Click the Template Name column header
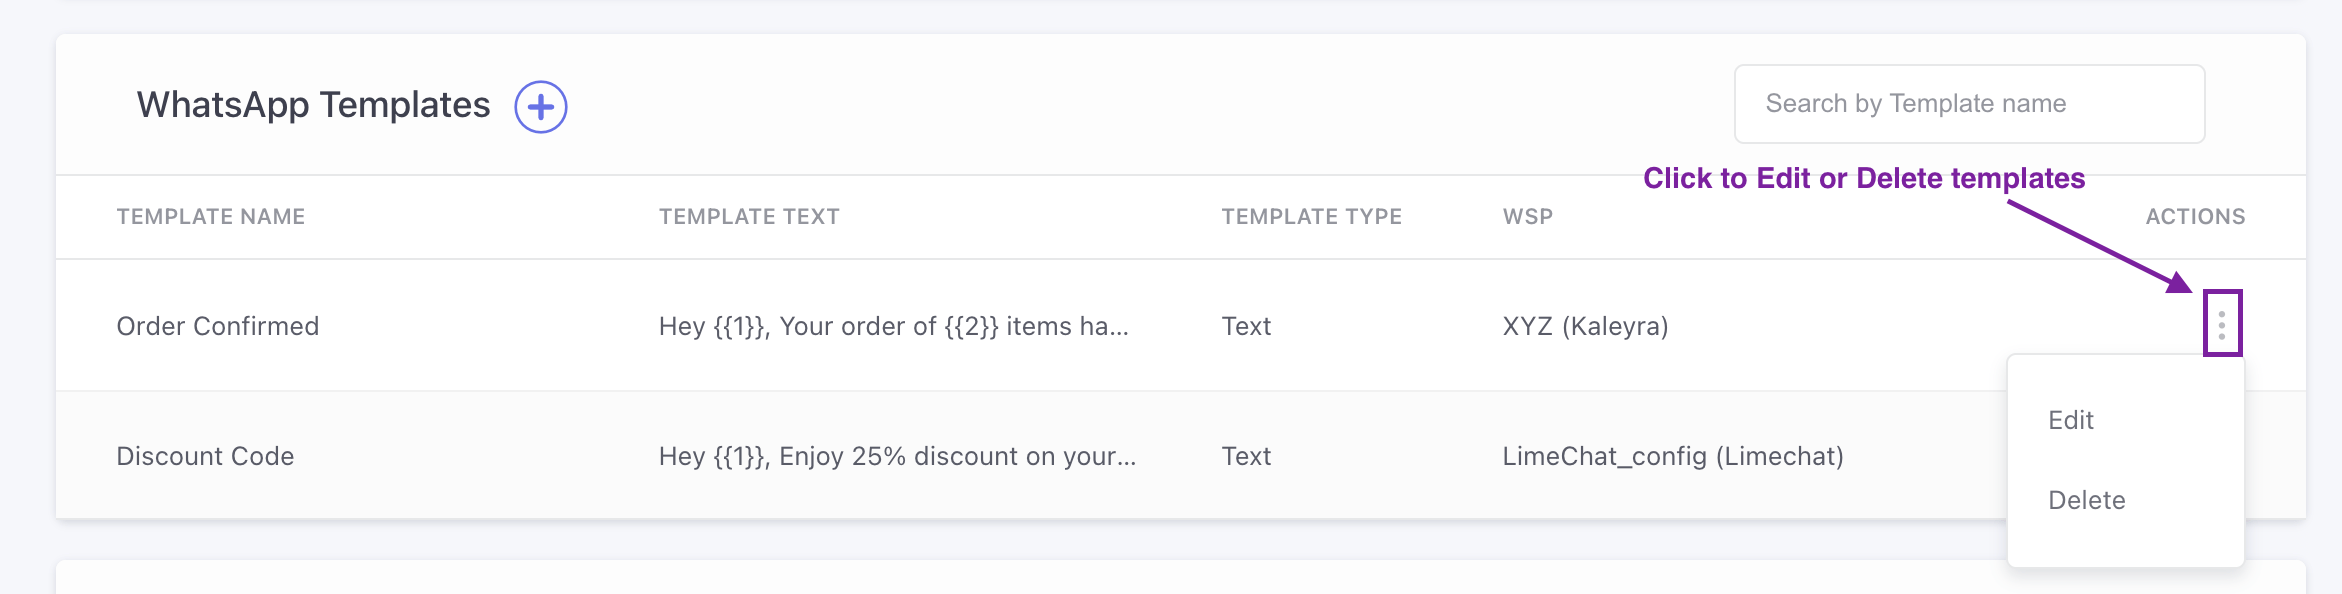This screenshot has width=2342, height=594. tap(211, 217)
